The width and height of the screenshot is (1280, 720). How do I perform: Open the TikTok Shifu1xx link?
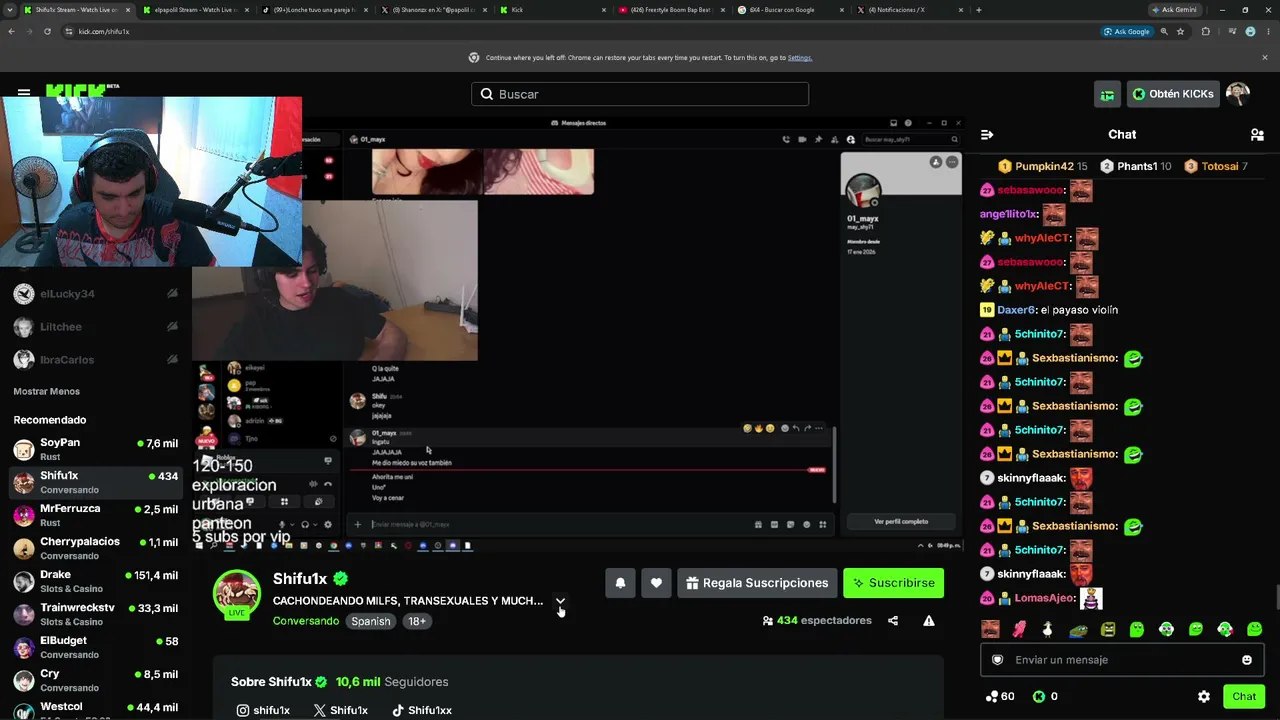tap(422, 710)
